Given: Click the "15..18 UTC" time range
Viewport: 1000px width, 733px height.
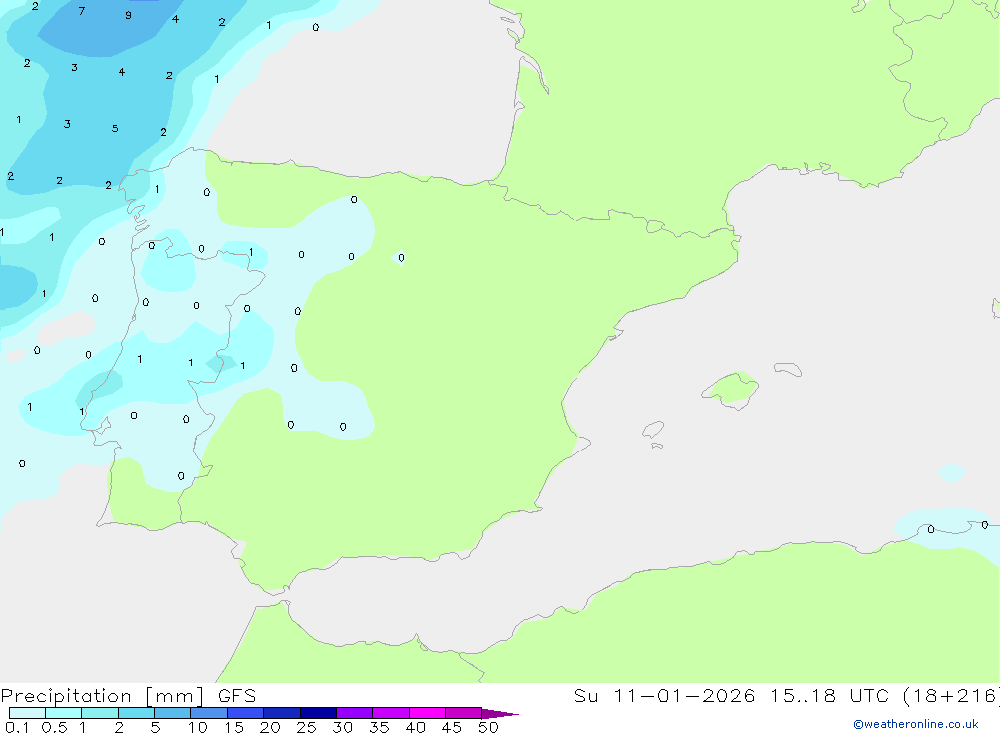Looking at the screenshot, I should click(x=829, y=695).
